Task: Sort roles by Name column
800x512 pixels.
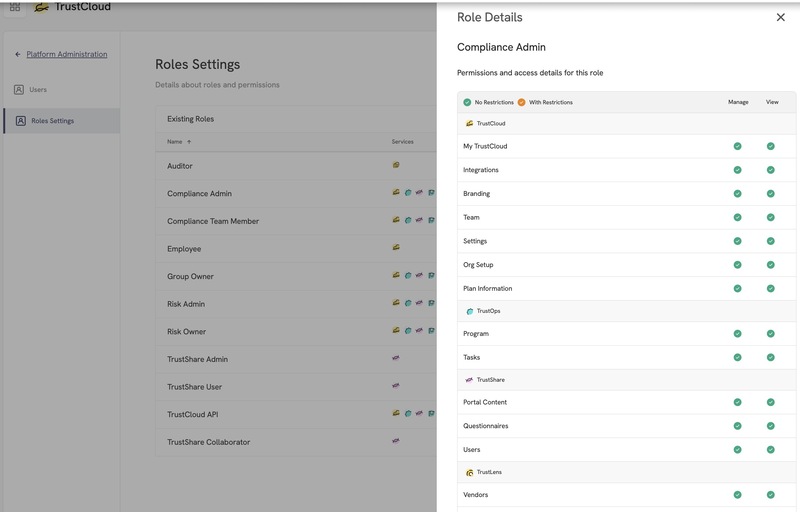Action: [x=179, y=142]
